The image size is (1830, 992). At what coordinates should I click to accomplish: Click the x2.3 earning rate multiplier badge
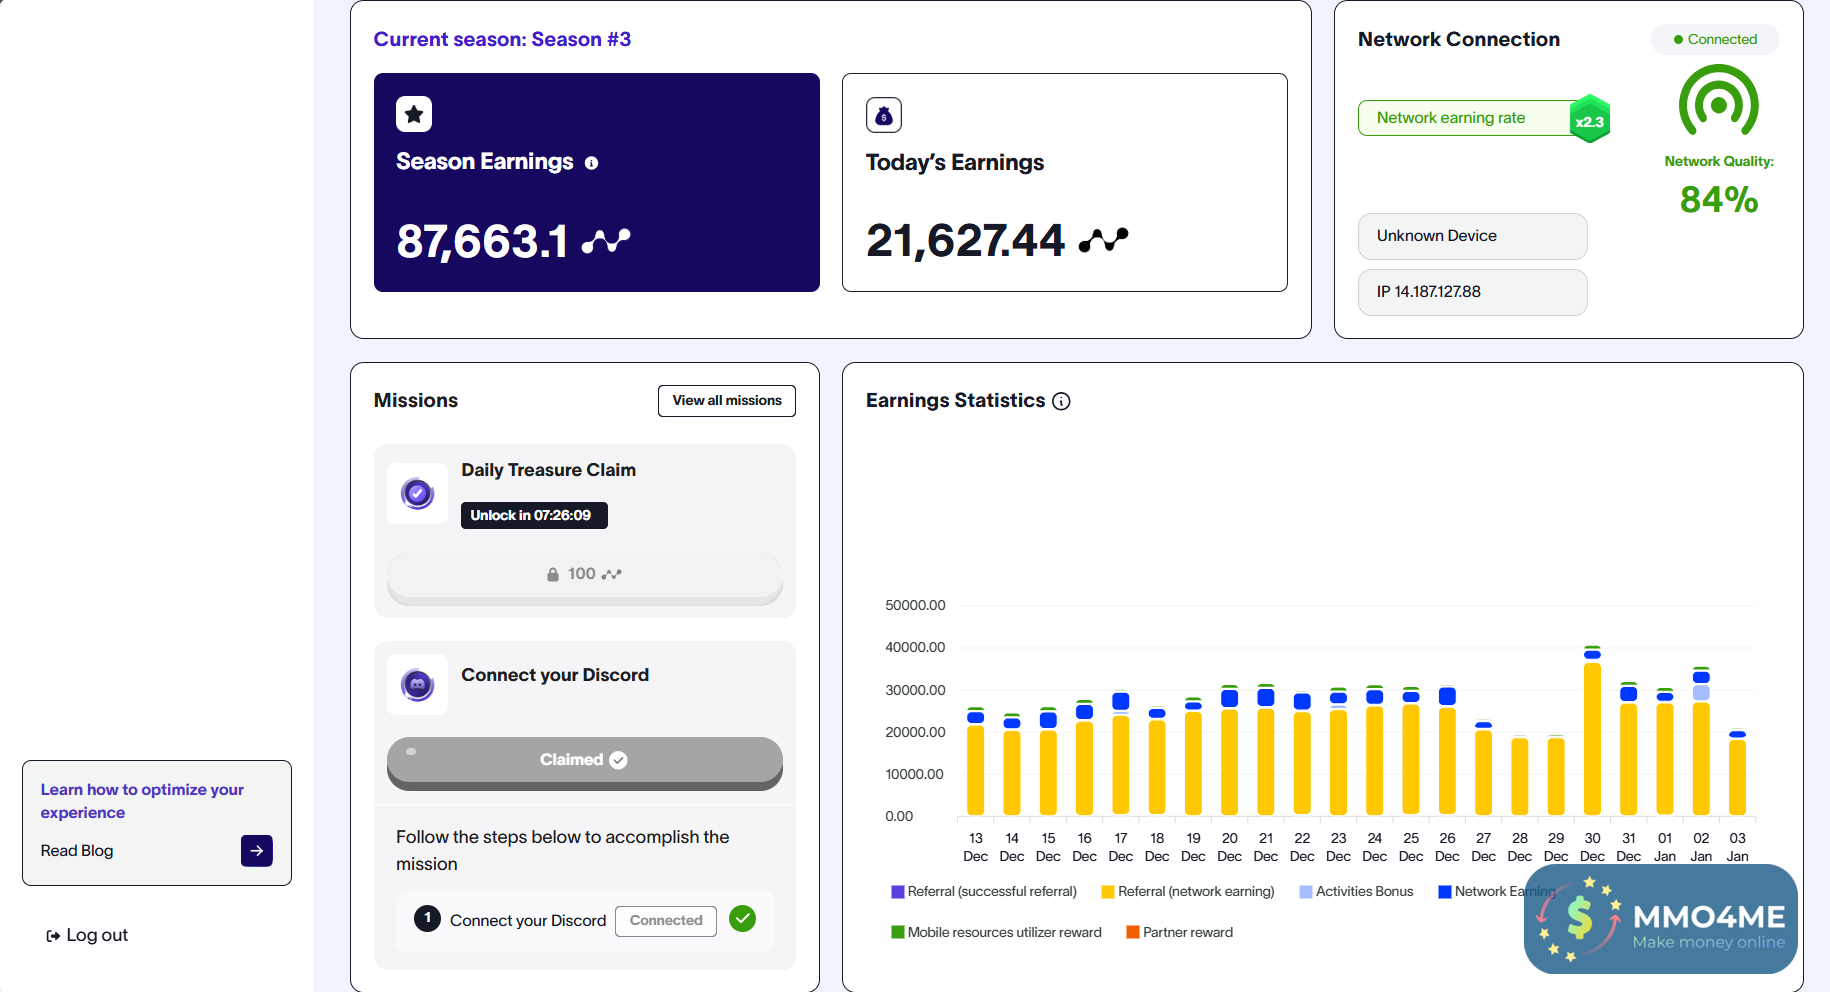tap(1589, 121)
